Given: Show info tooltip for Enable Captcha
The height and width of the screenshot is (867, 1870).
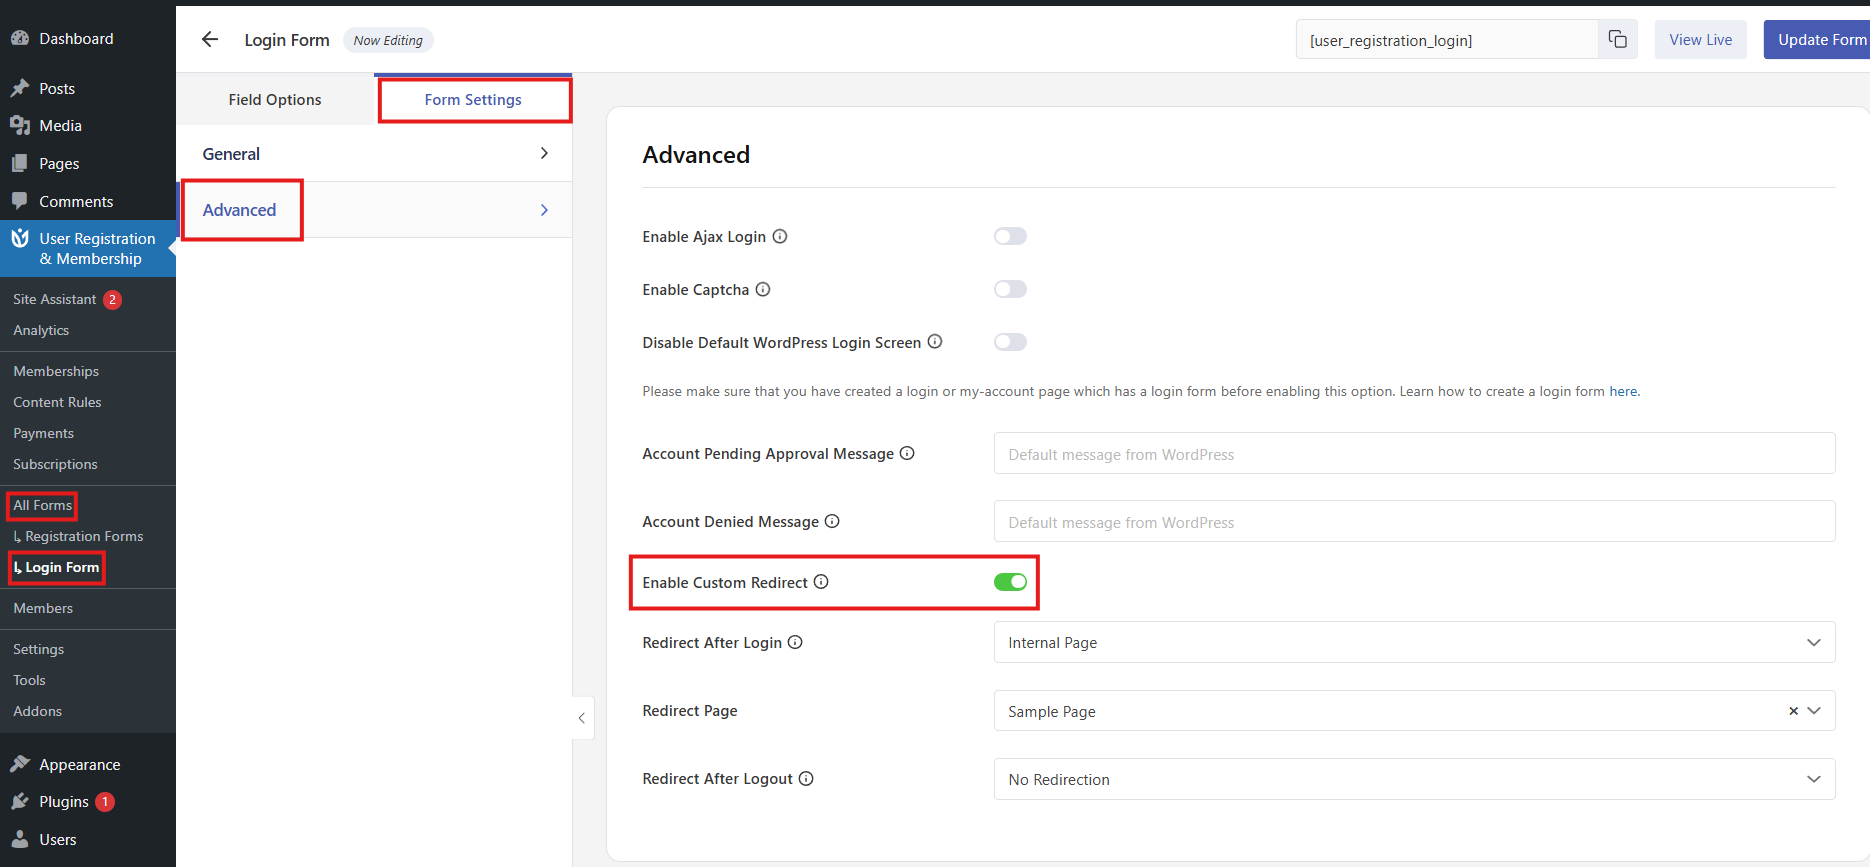Looking at the screenshot, I should coord(763,289).
